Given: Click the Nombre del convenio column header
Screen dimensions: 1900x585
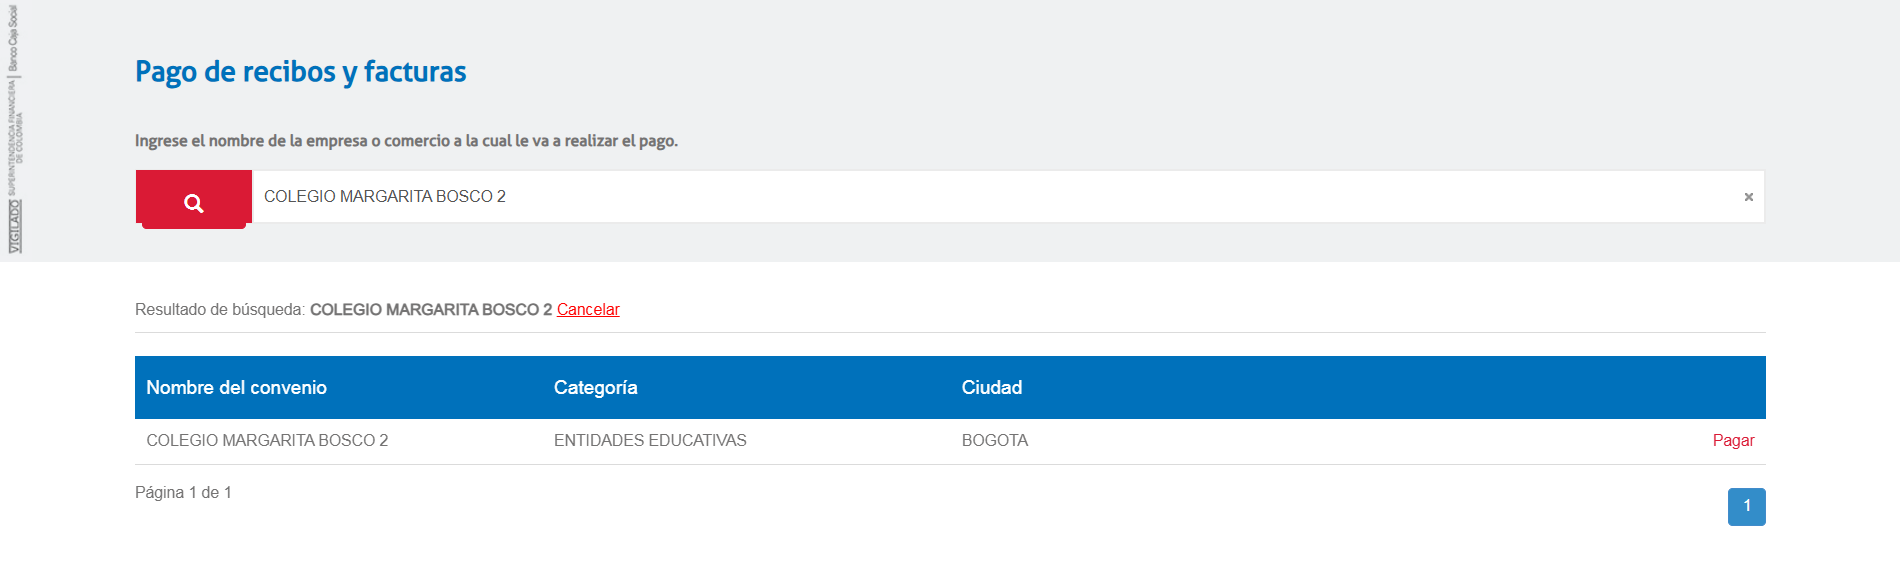Looking at the screenshot, I should point(237,388).
